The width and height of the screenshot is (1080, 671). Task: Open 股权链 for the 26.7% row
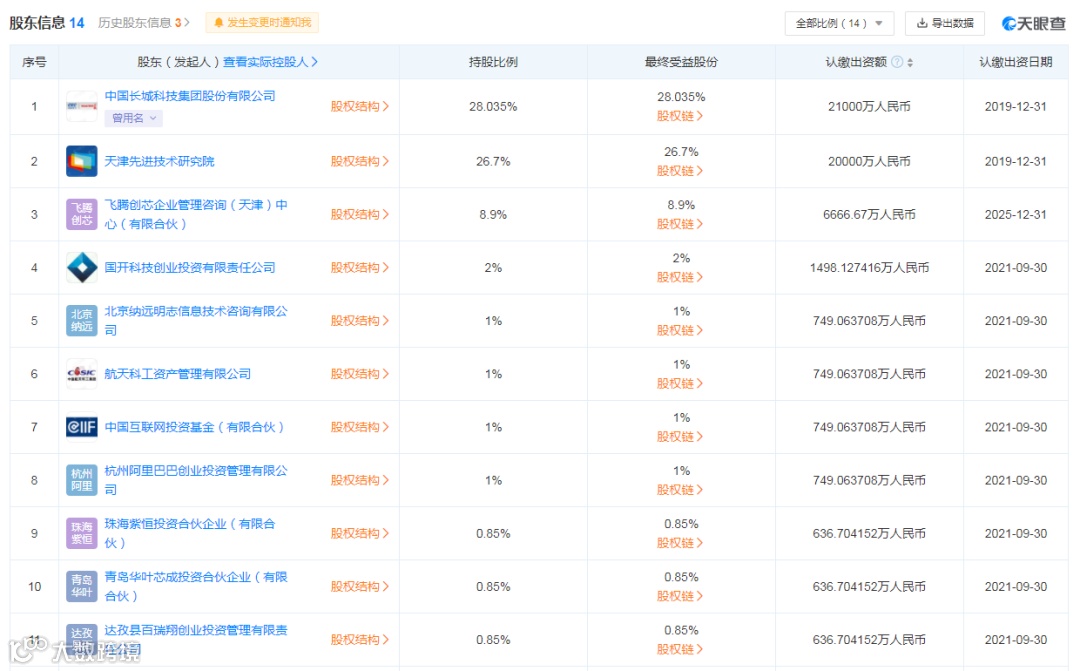[680, 171]
